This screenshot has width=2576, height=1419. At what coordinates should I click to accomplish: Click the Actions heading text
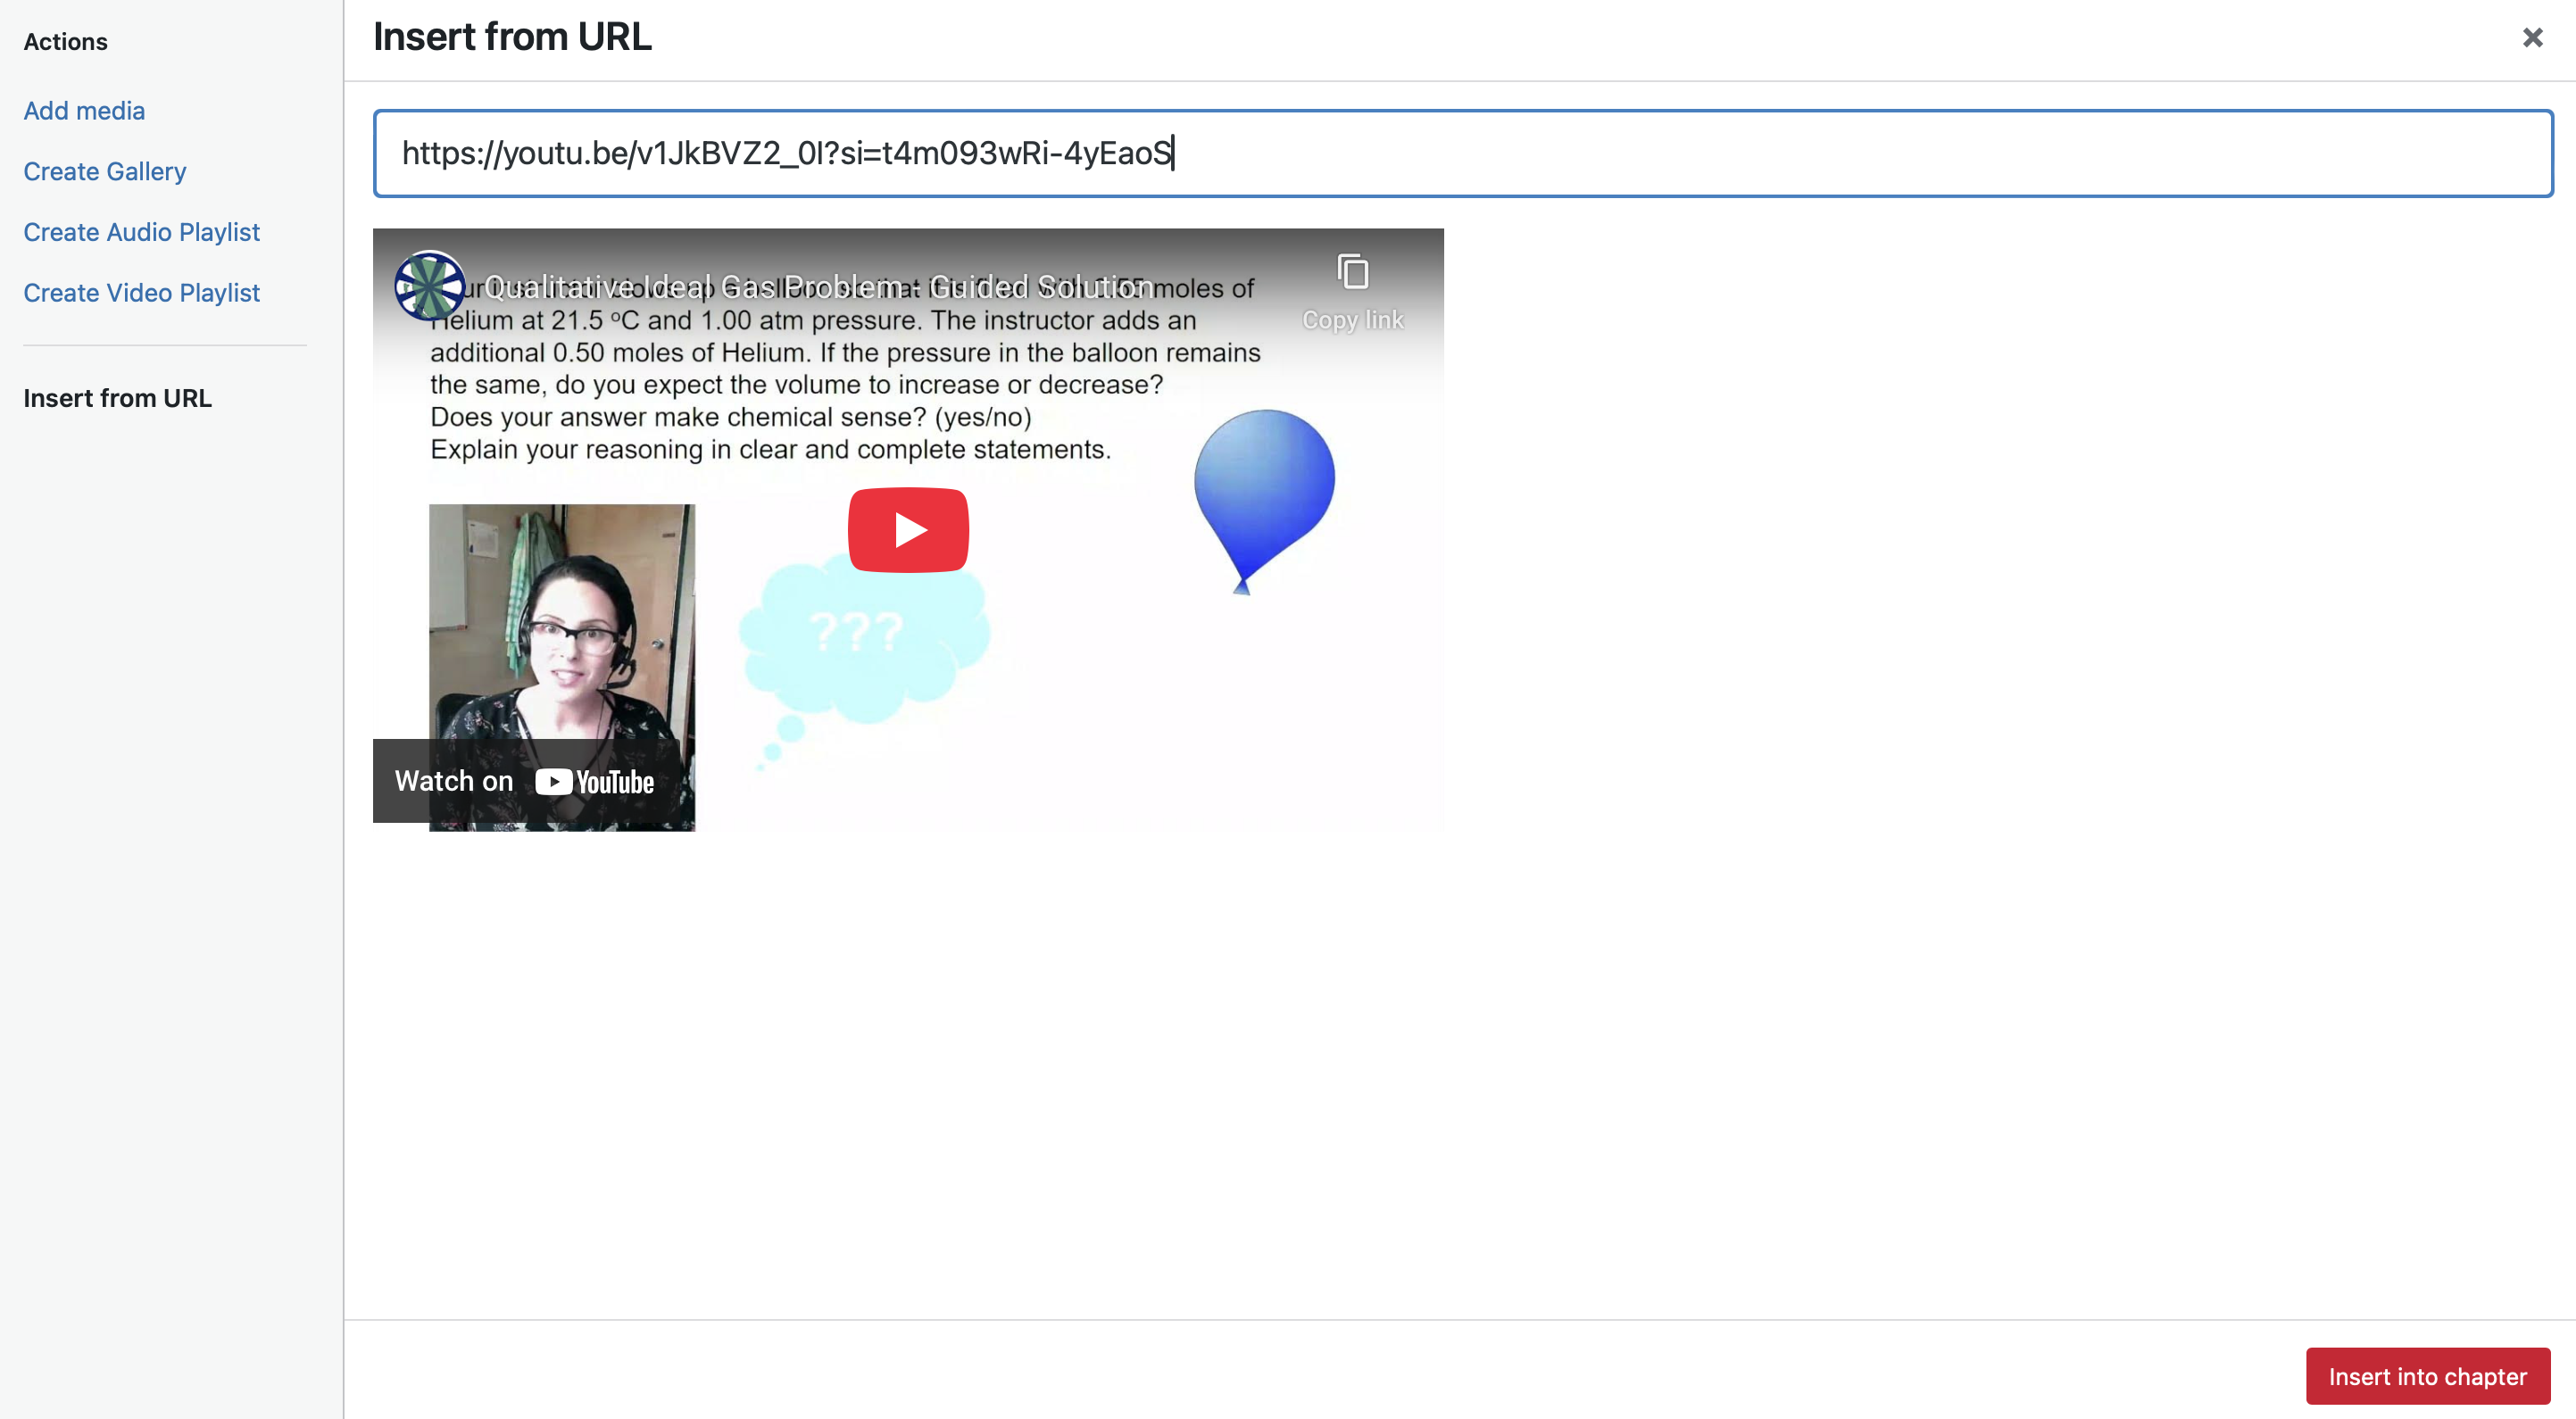pos(65,42)
